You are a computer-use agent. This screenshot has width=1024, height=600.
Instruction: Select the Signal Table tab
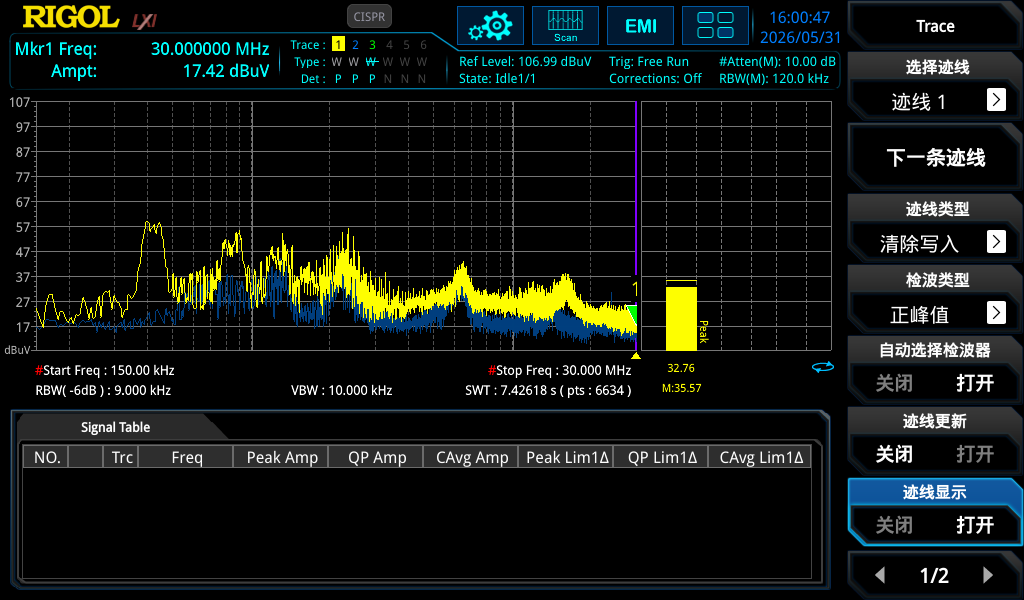click(116, 427)
